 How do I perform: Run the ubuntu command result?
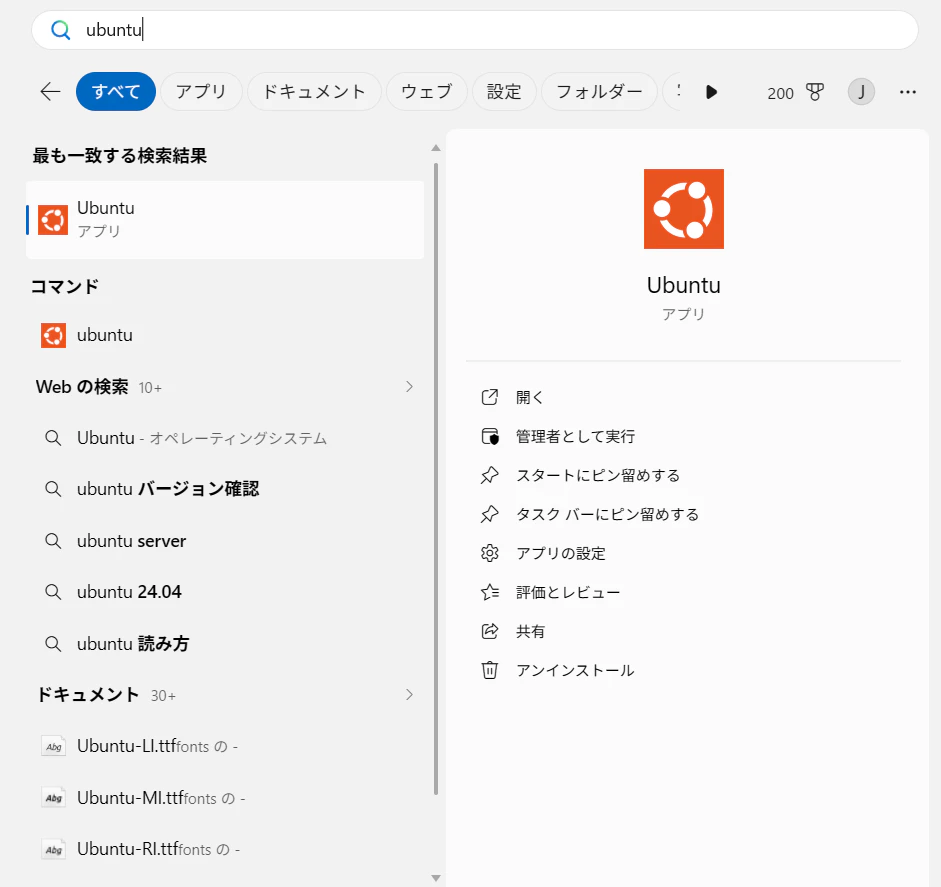tap(225, 335)
